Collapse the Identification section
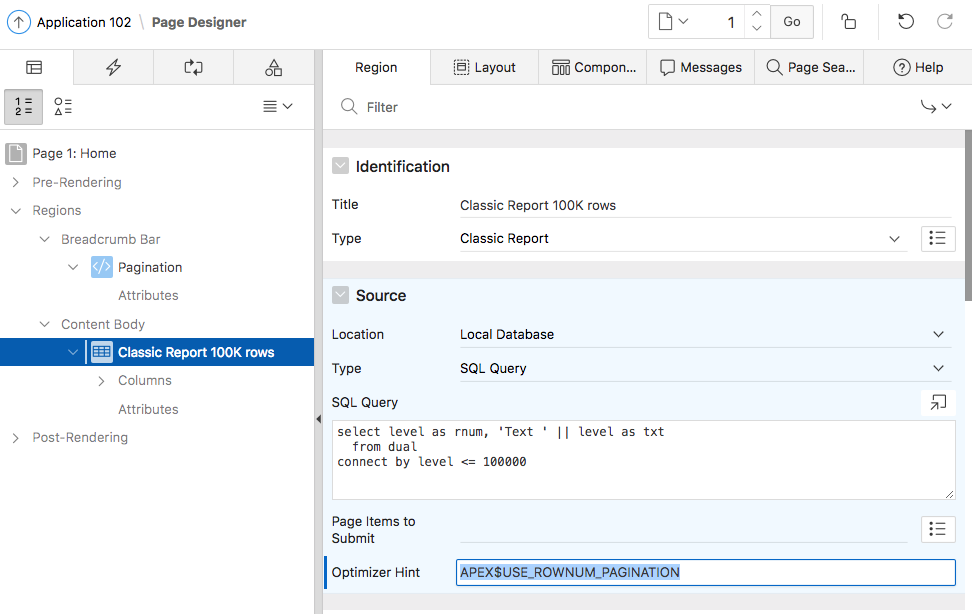972x614 pixels. 341,167
